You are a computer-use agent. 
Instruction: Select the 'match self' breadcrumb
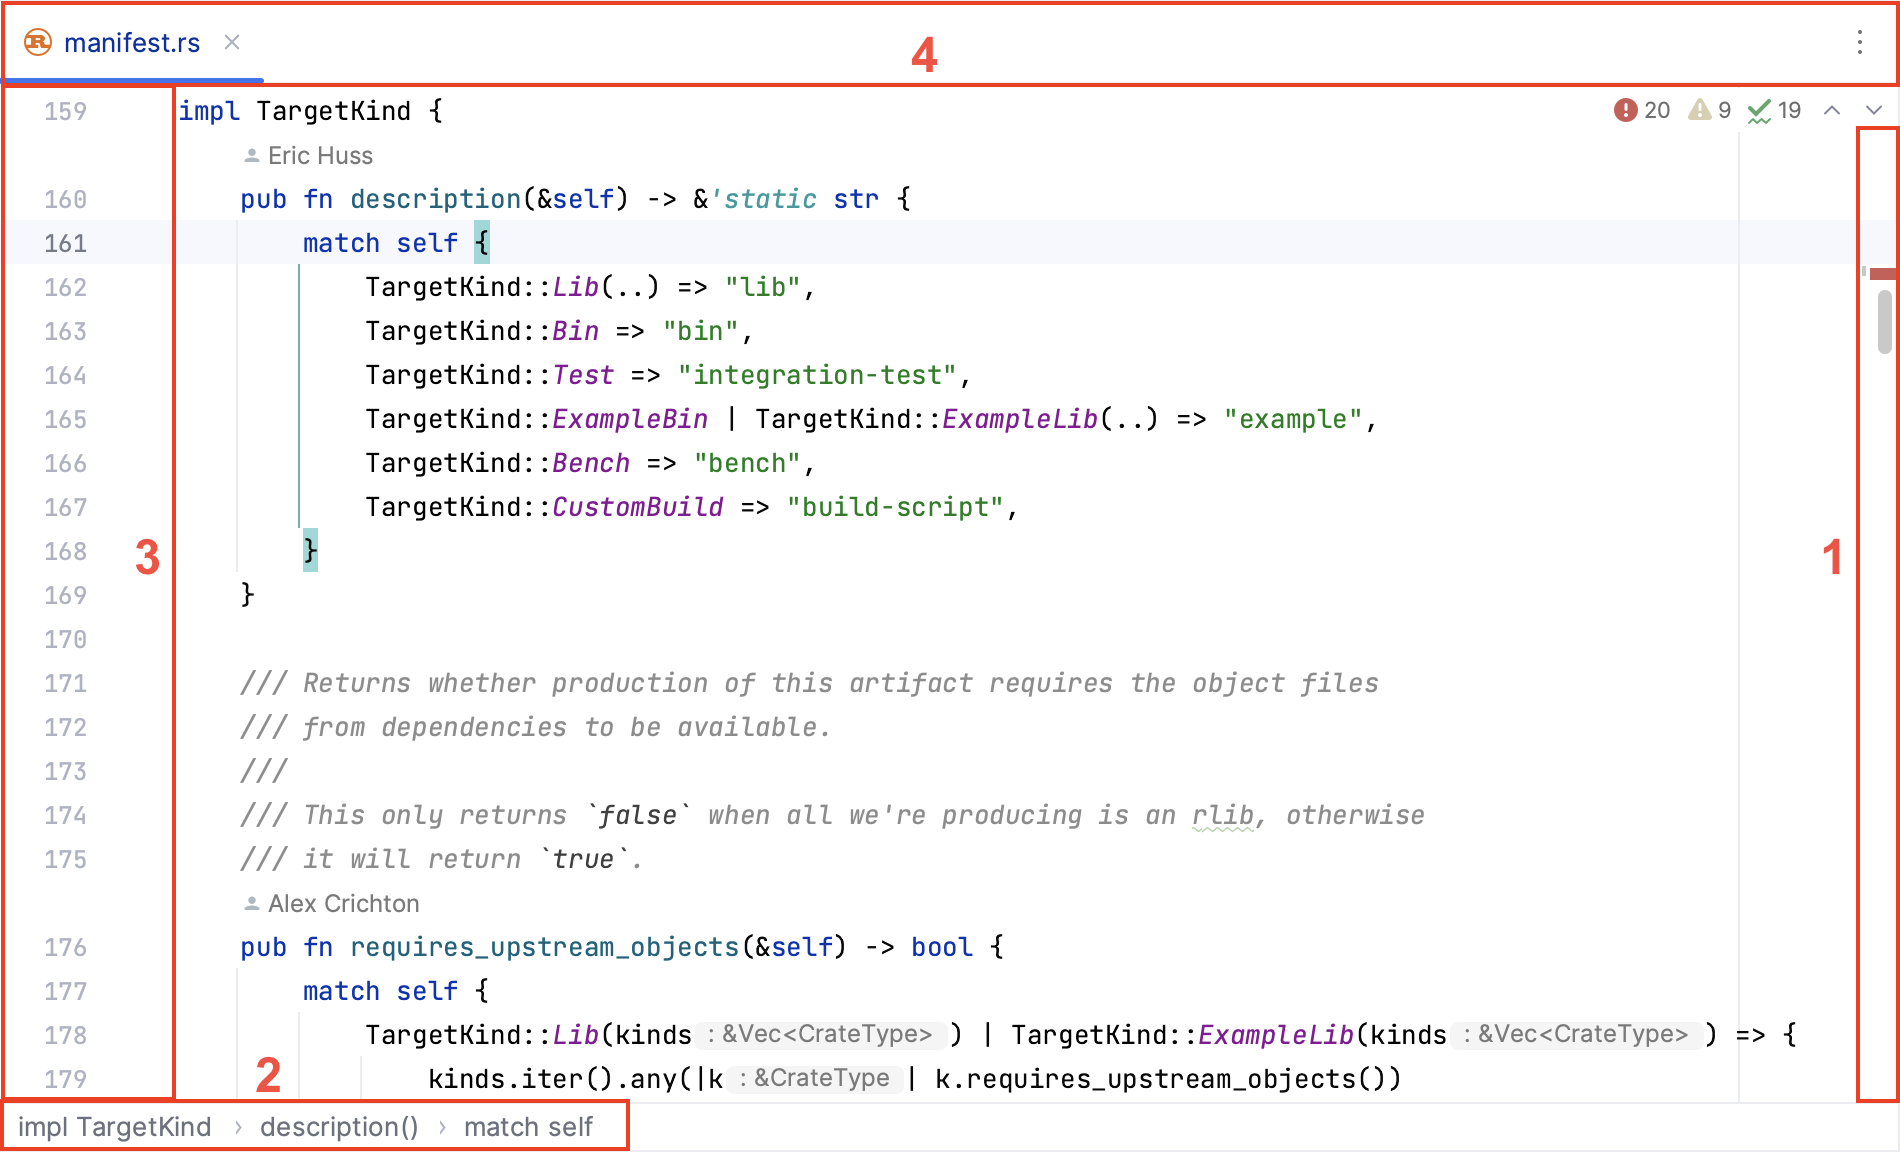point(528,1127)
